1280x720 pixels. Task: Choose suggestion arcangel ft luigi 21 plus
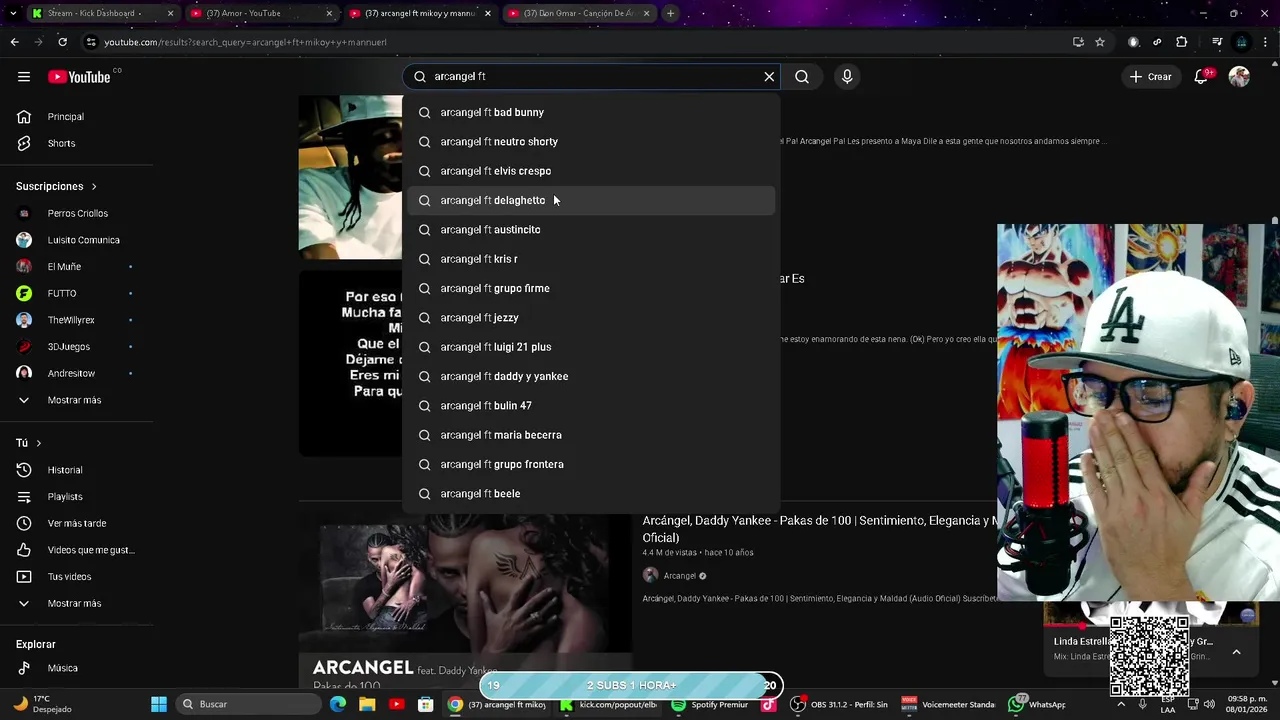[x=591, y=347]
